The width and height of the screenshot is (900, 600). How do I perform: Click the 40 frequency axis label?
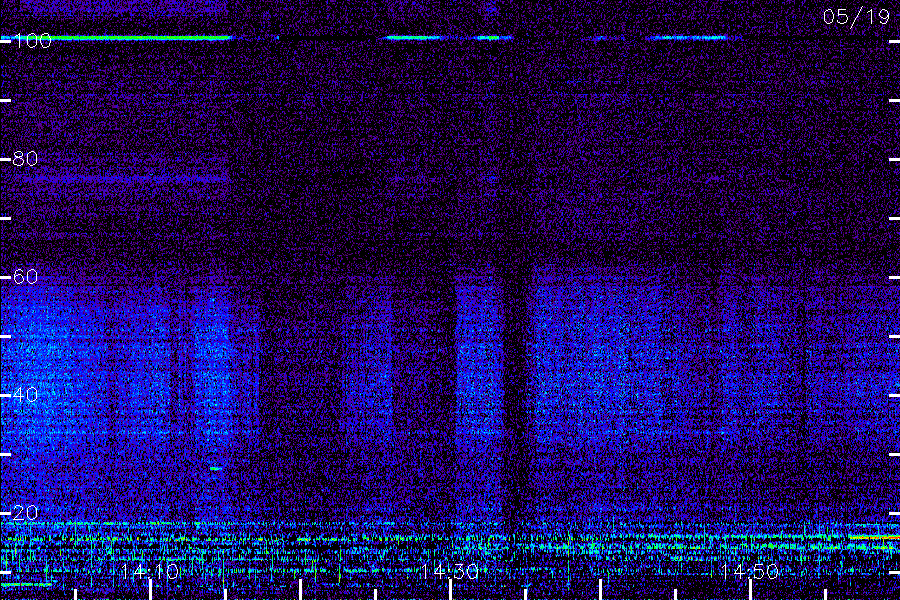25,395
